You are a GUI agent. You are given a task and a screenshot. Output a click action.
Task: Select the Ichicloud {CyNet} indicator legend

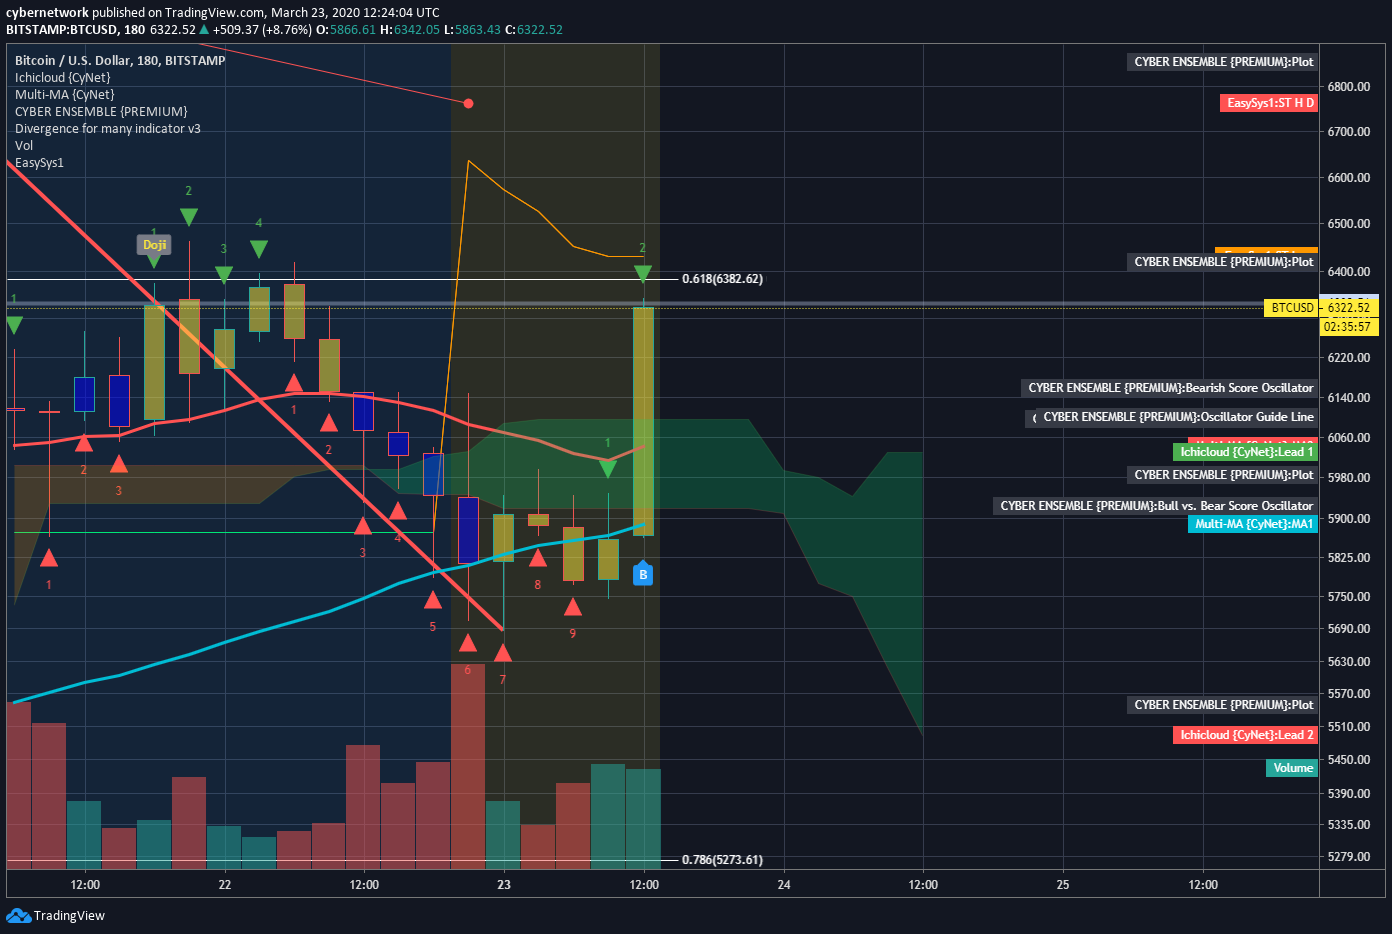(63, 78)
